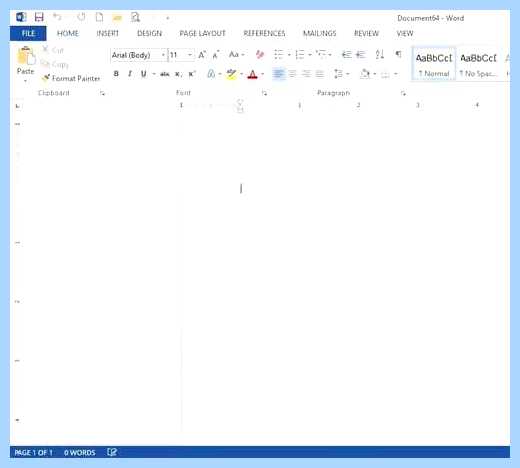Toggle Superscript formatting
The width and height of the screenshot is (520, 468).
click(x=192, y=74)
